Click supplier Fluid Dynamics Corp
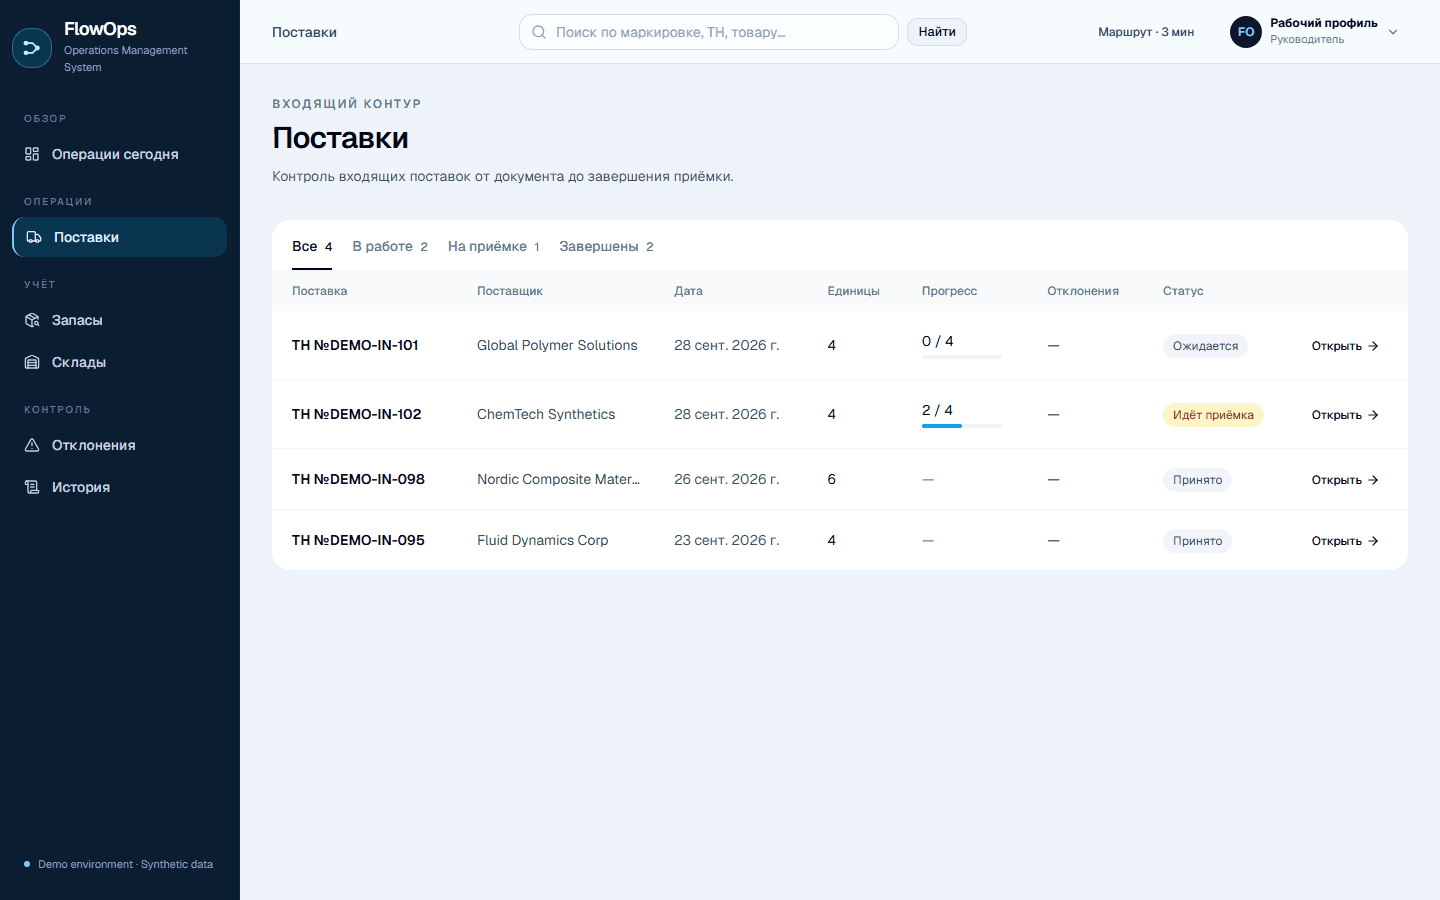The image size is (1440, 900). 543,540
